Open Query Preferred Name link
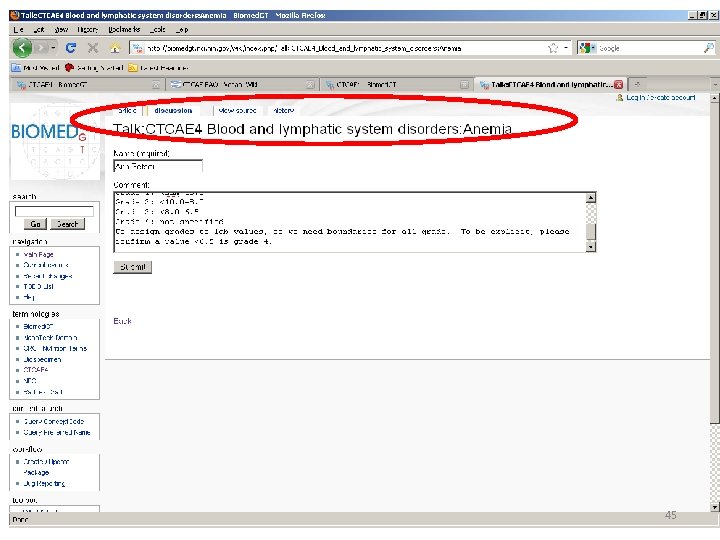The width and height of the screenshot is (720, 540). pos(57,432)
